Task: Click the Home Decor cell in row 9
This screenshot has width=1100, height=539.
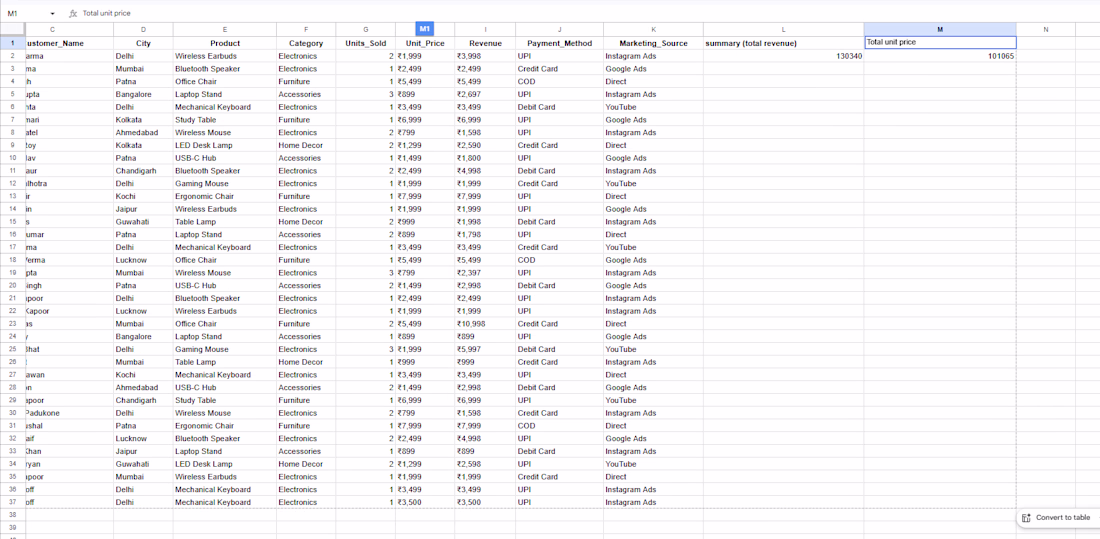Action: 306,145
